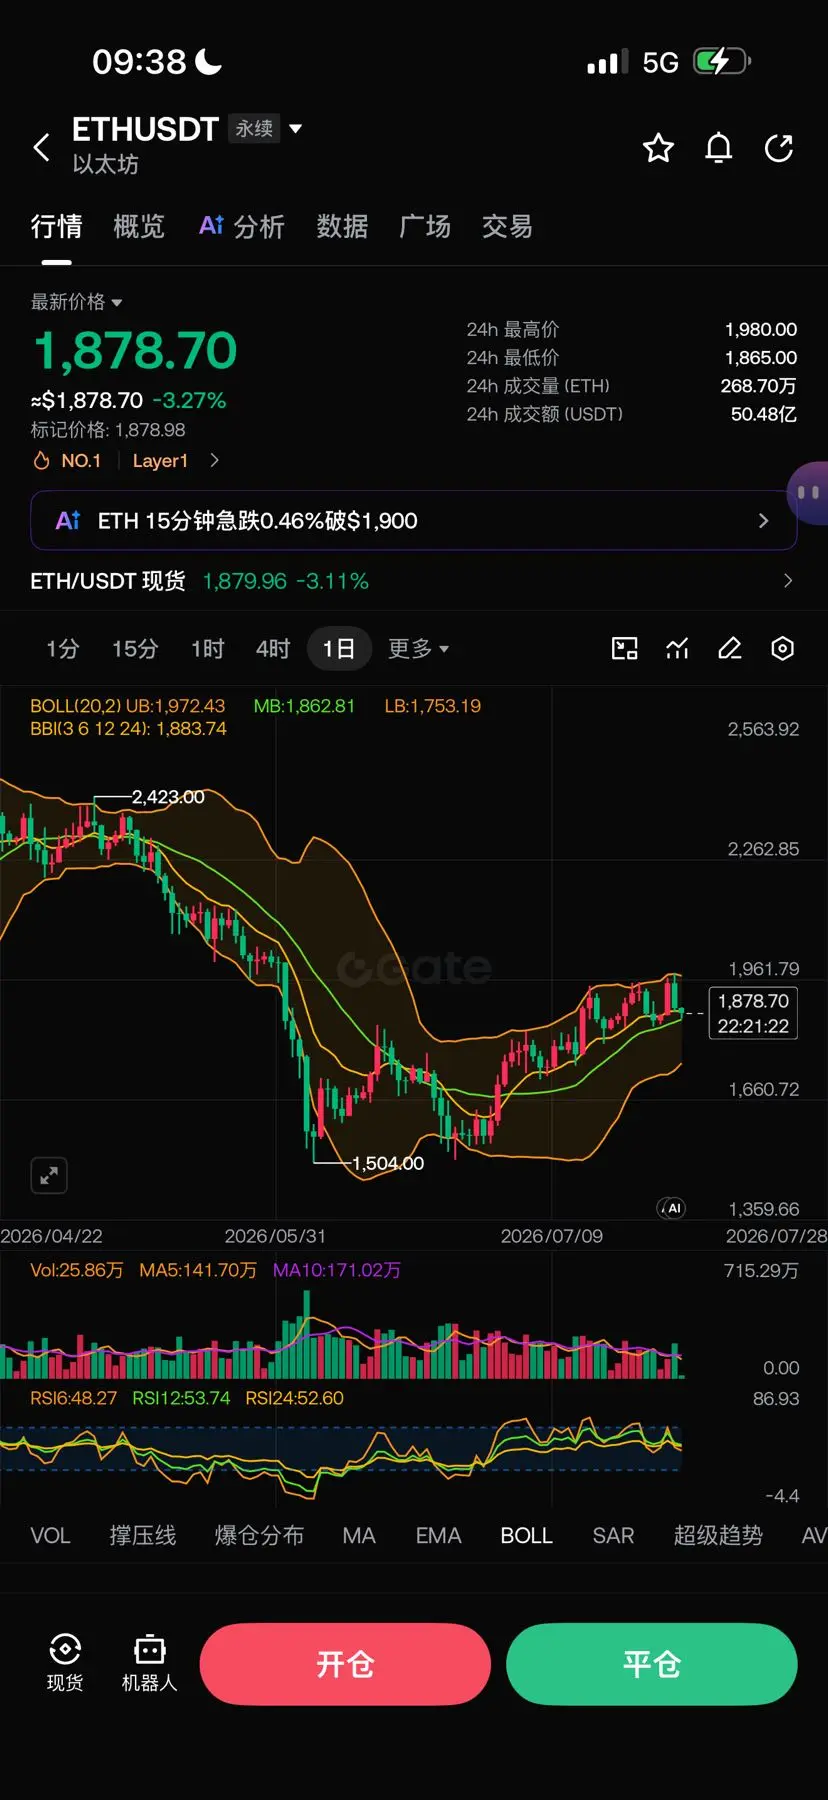Toggle the 爆仓分布 indicator
Viewport: 828px width, 1800px height.
(x=259, y=1536)
